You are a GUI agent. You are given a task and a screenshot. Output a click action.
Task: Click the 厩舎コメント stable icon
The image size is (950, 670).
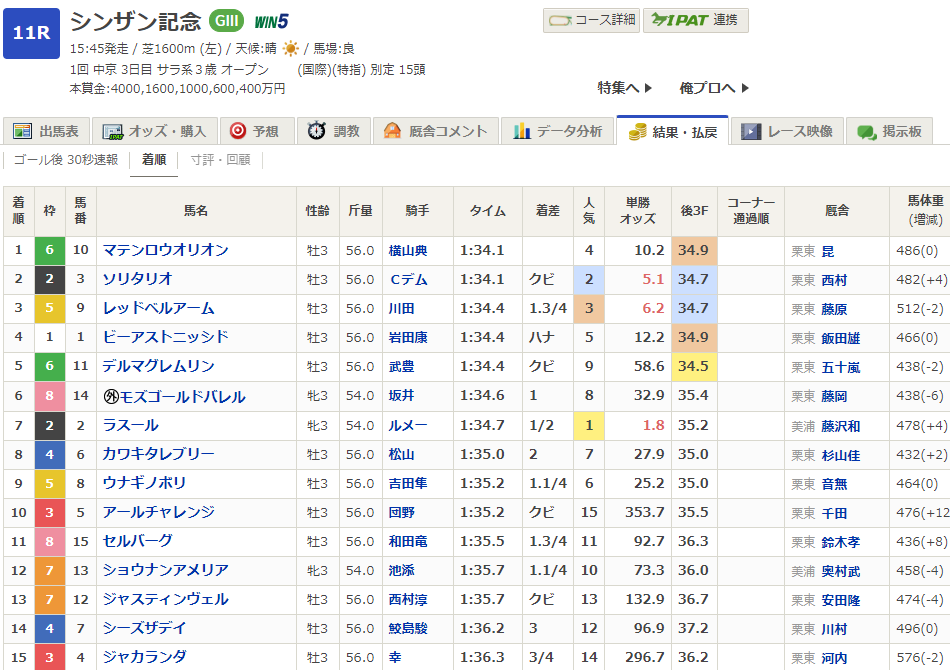point(392,131)
